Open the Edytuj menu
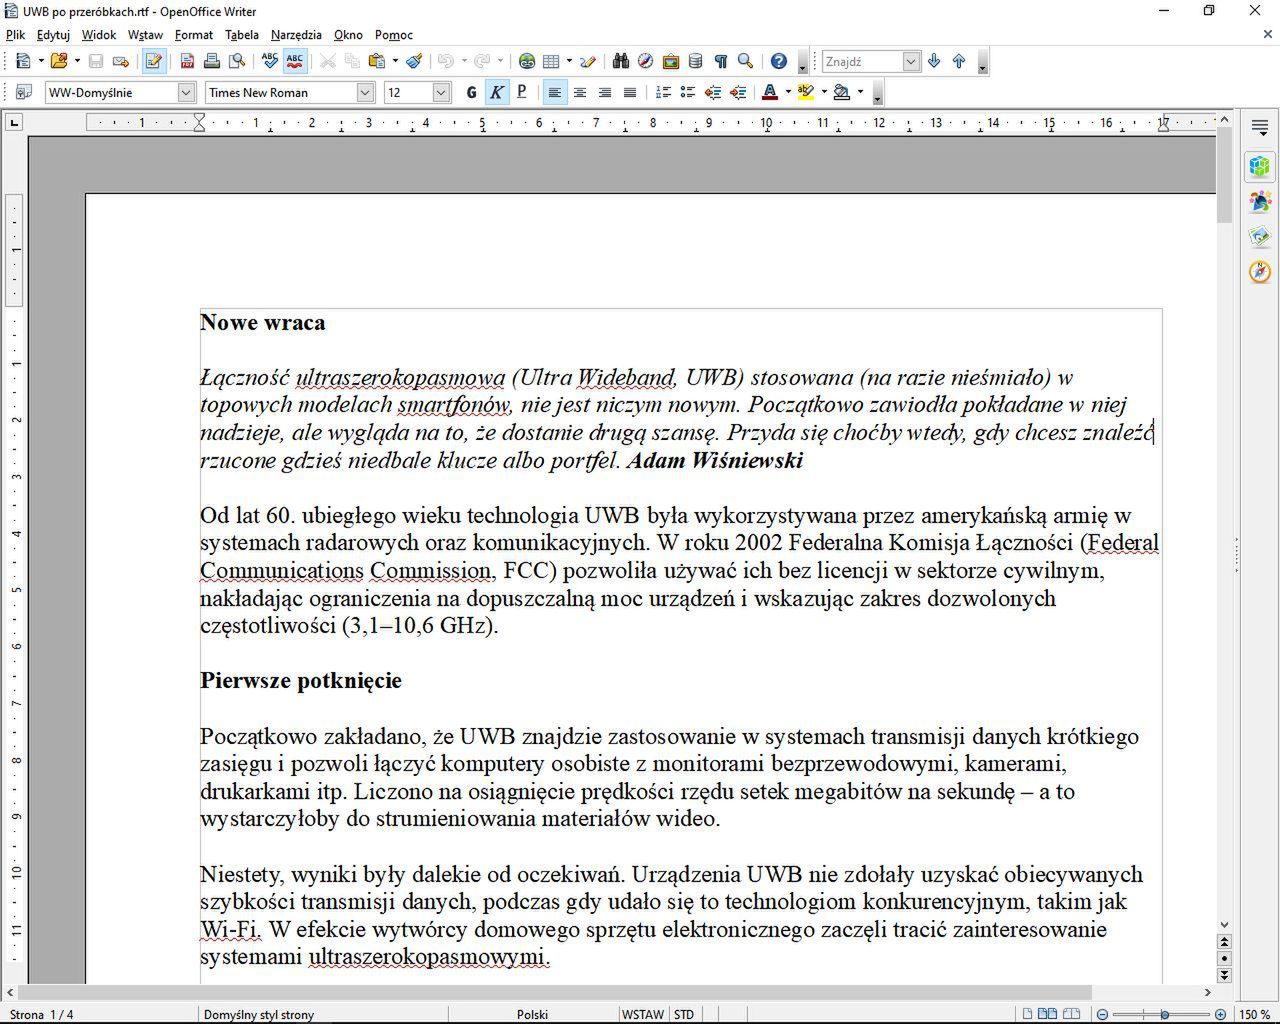This screenshot has width=1280, height=1024. coord(53,35)
